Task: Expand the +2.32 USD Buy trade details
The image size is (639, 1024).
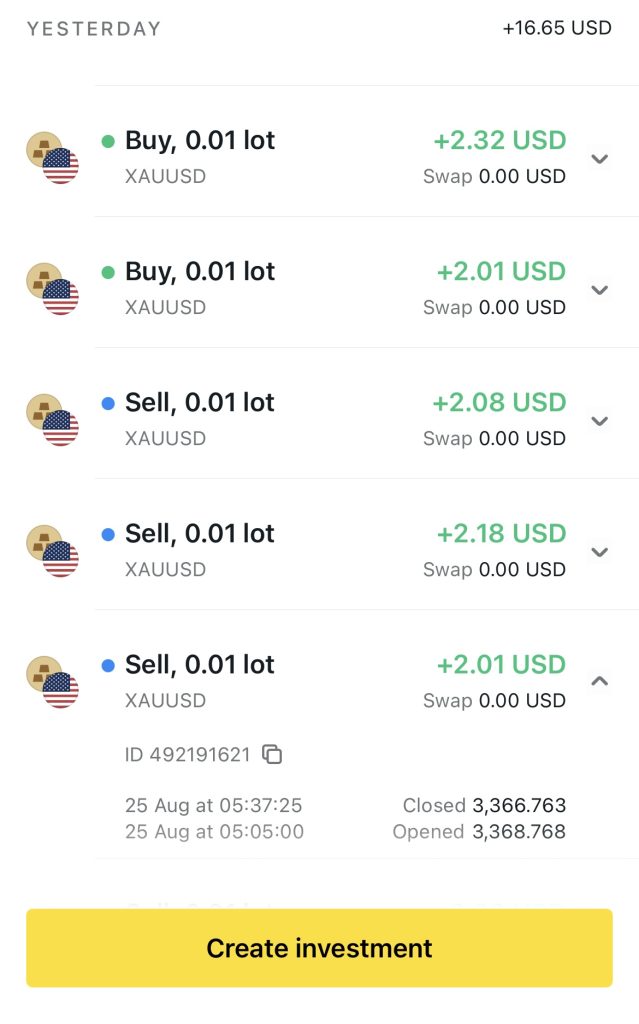Action: [x=599, y=159]
